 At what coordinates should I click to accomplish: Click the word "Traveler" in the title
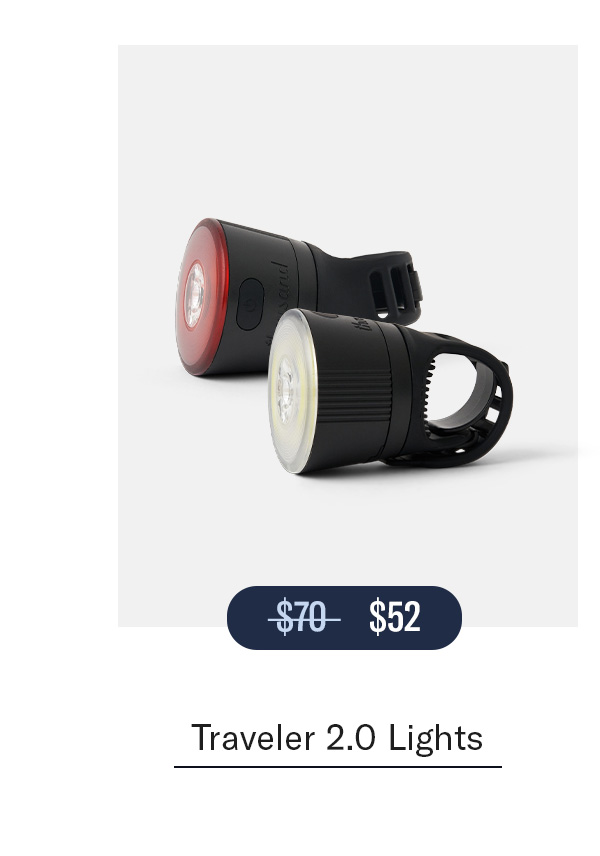[253, 738]
